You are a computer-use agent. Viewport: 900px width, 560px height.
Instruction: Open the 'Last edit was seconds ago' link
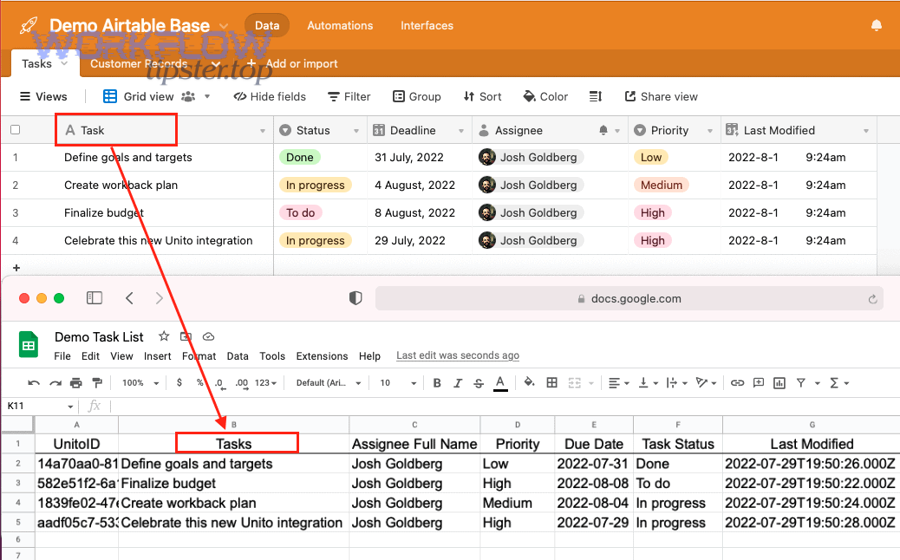[457, 356]
